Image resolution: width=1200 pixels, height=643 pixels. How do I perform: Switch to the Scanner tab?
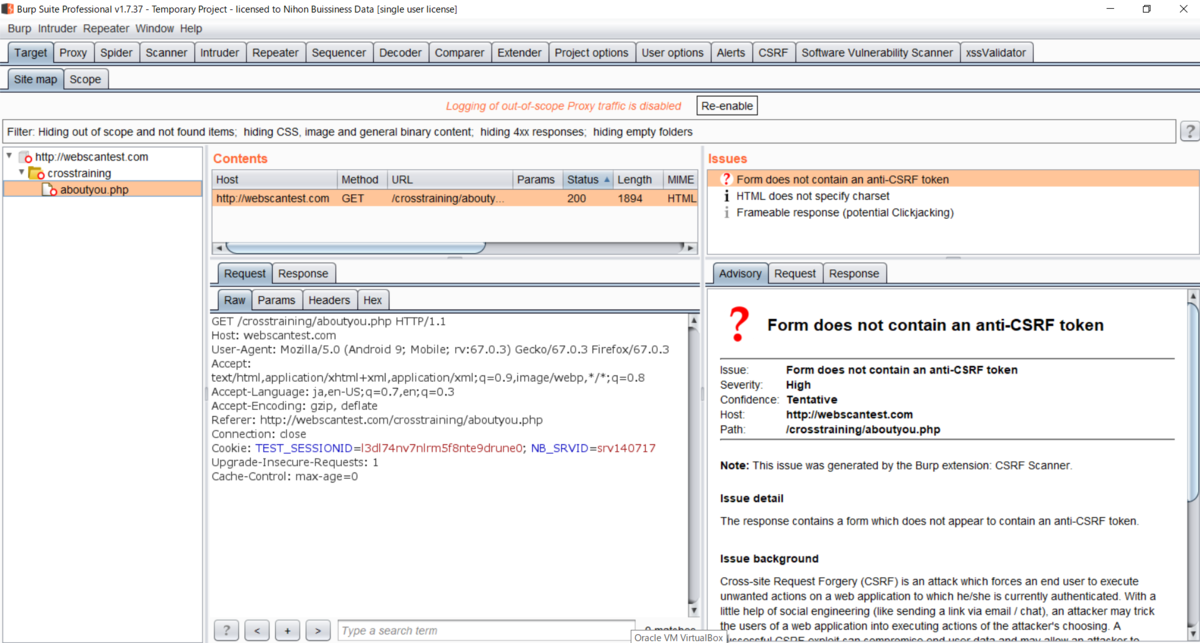tap(166, 53)
